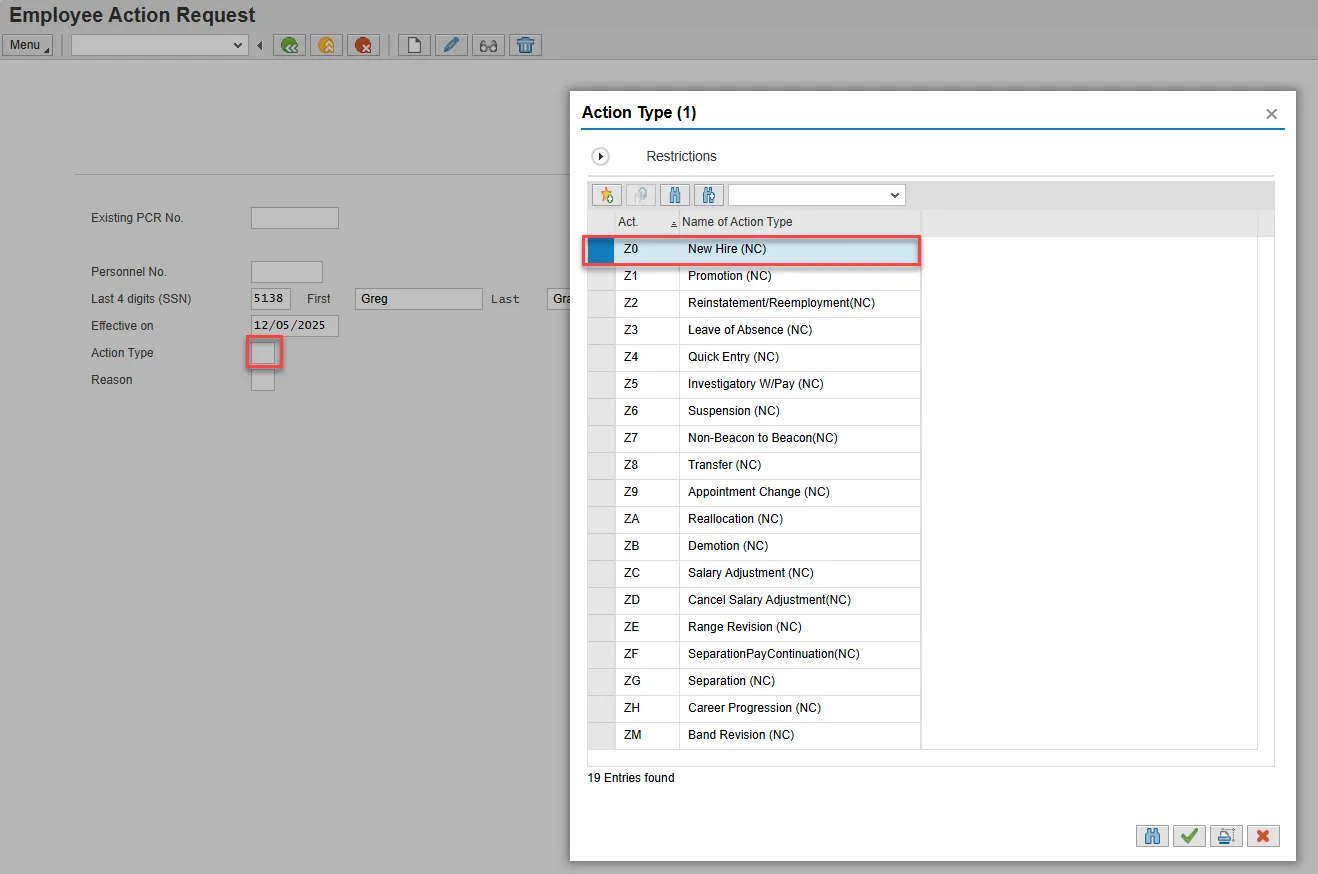Click the trash delete icon in main toolbar
Image resolution: width=1318 pixels, height=874 pixels.
pyautogui.click(x=525, y=45)
